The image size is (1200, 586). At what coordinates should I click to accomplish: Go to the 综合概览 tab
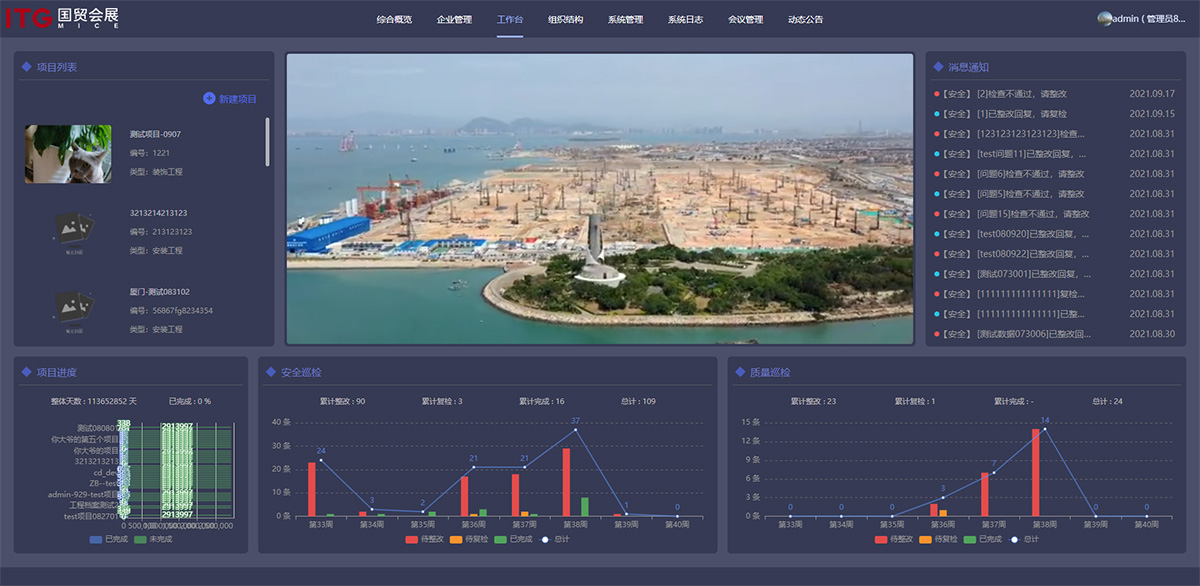pos(395,19)
